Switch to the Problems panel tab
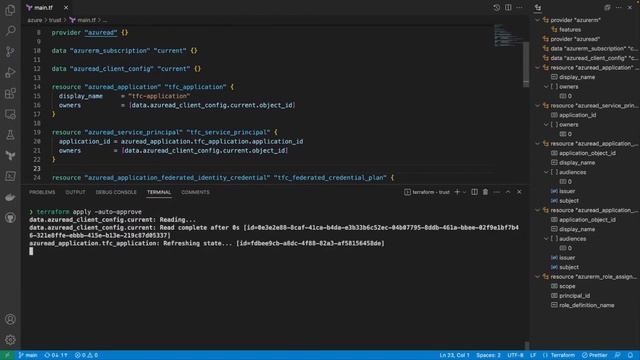 pos(42,192)
